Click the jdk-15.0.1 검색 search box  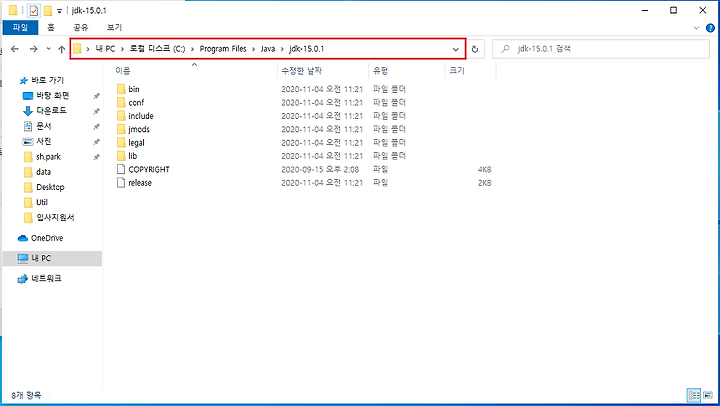point(601,49)
